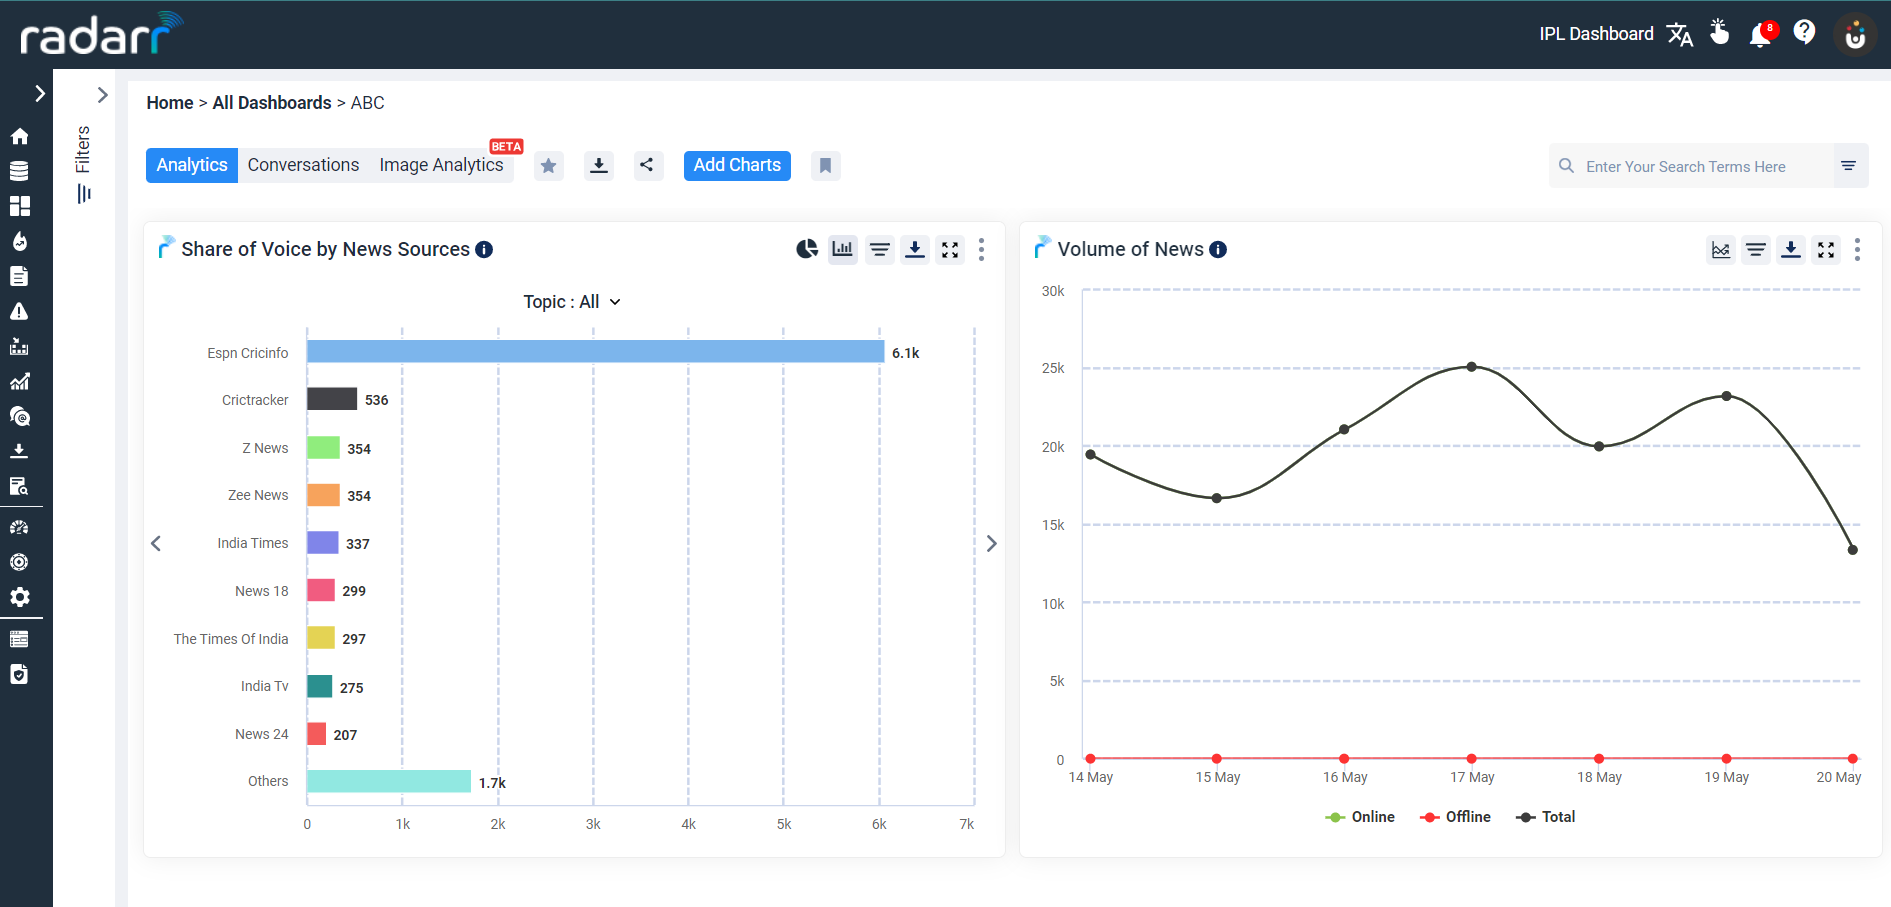Expand Volume of News chart to fullscreen
The height and width of the screenshot is (907, 1891).
(1826, 249)
